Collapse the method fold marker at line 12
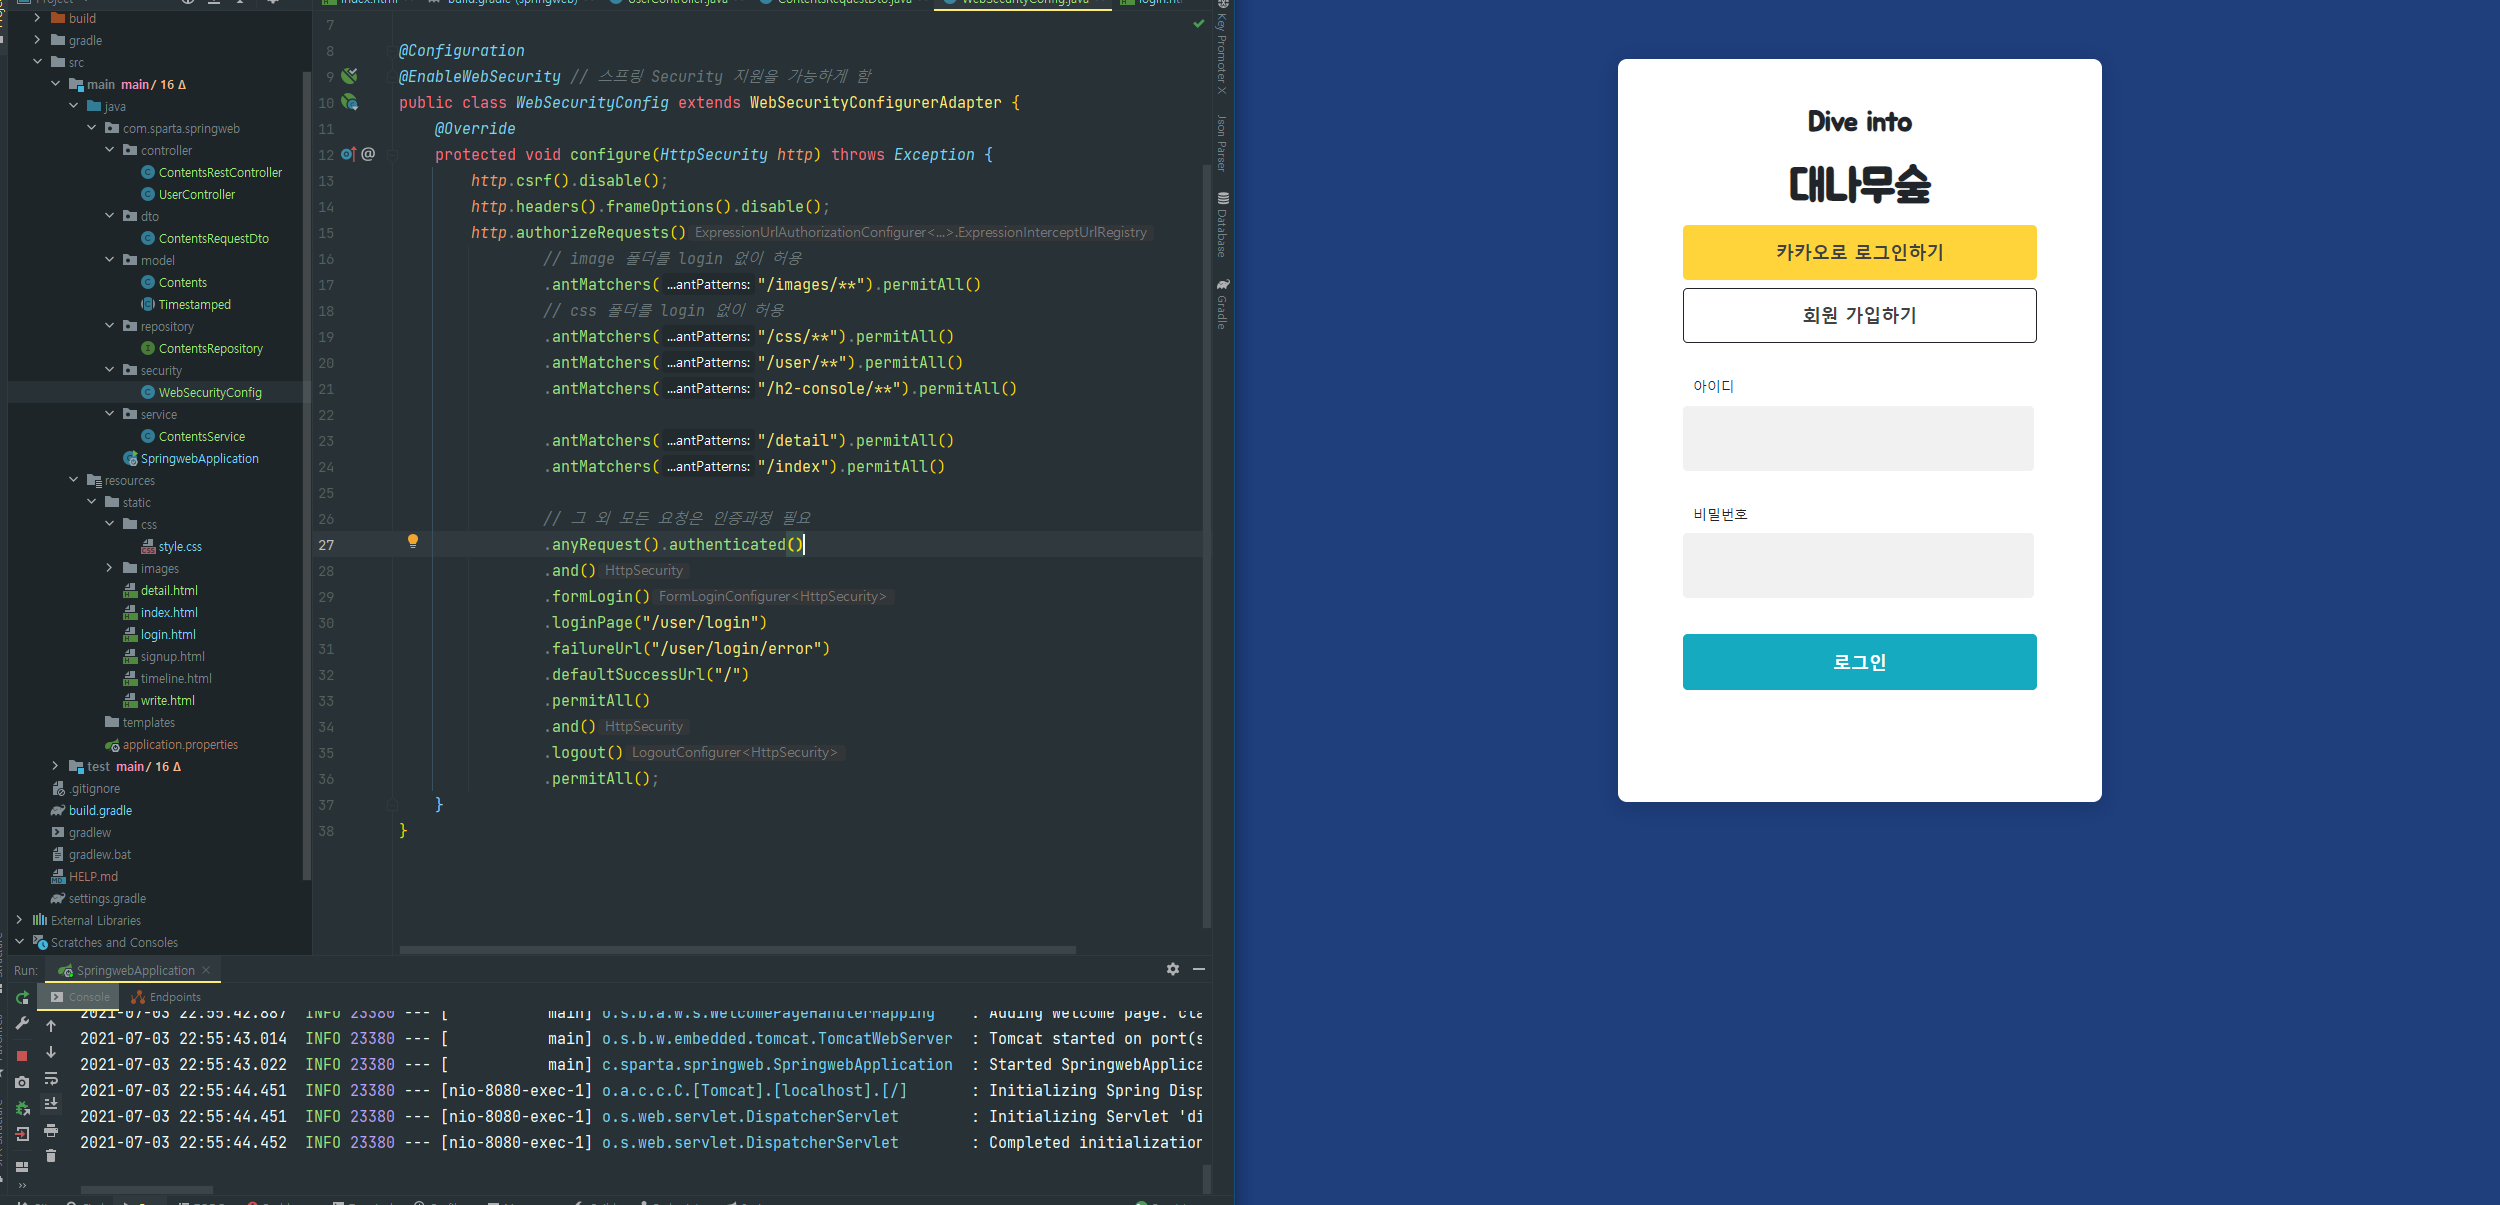2500x1205 pixels. [392, 155]
